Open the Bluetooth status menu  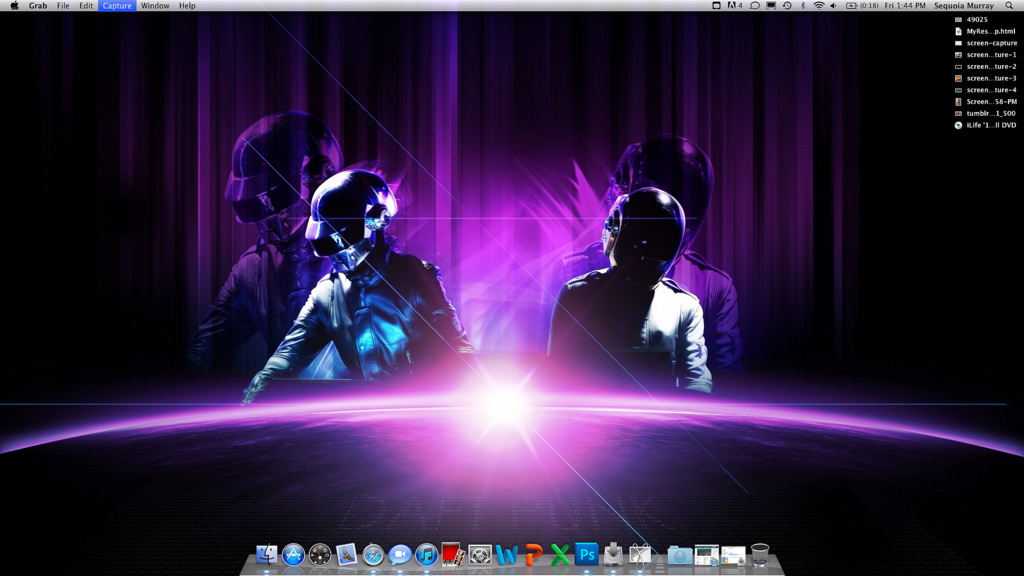(x=803, y=5)
